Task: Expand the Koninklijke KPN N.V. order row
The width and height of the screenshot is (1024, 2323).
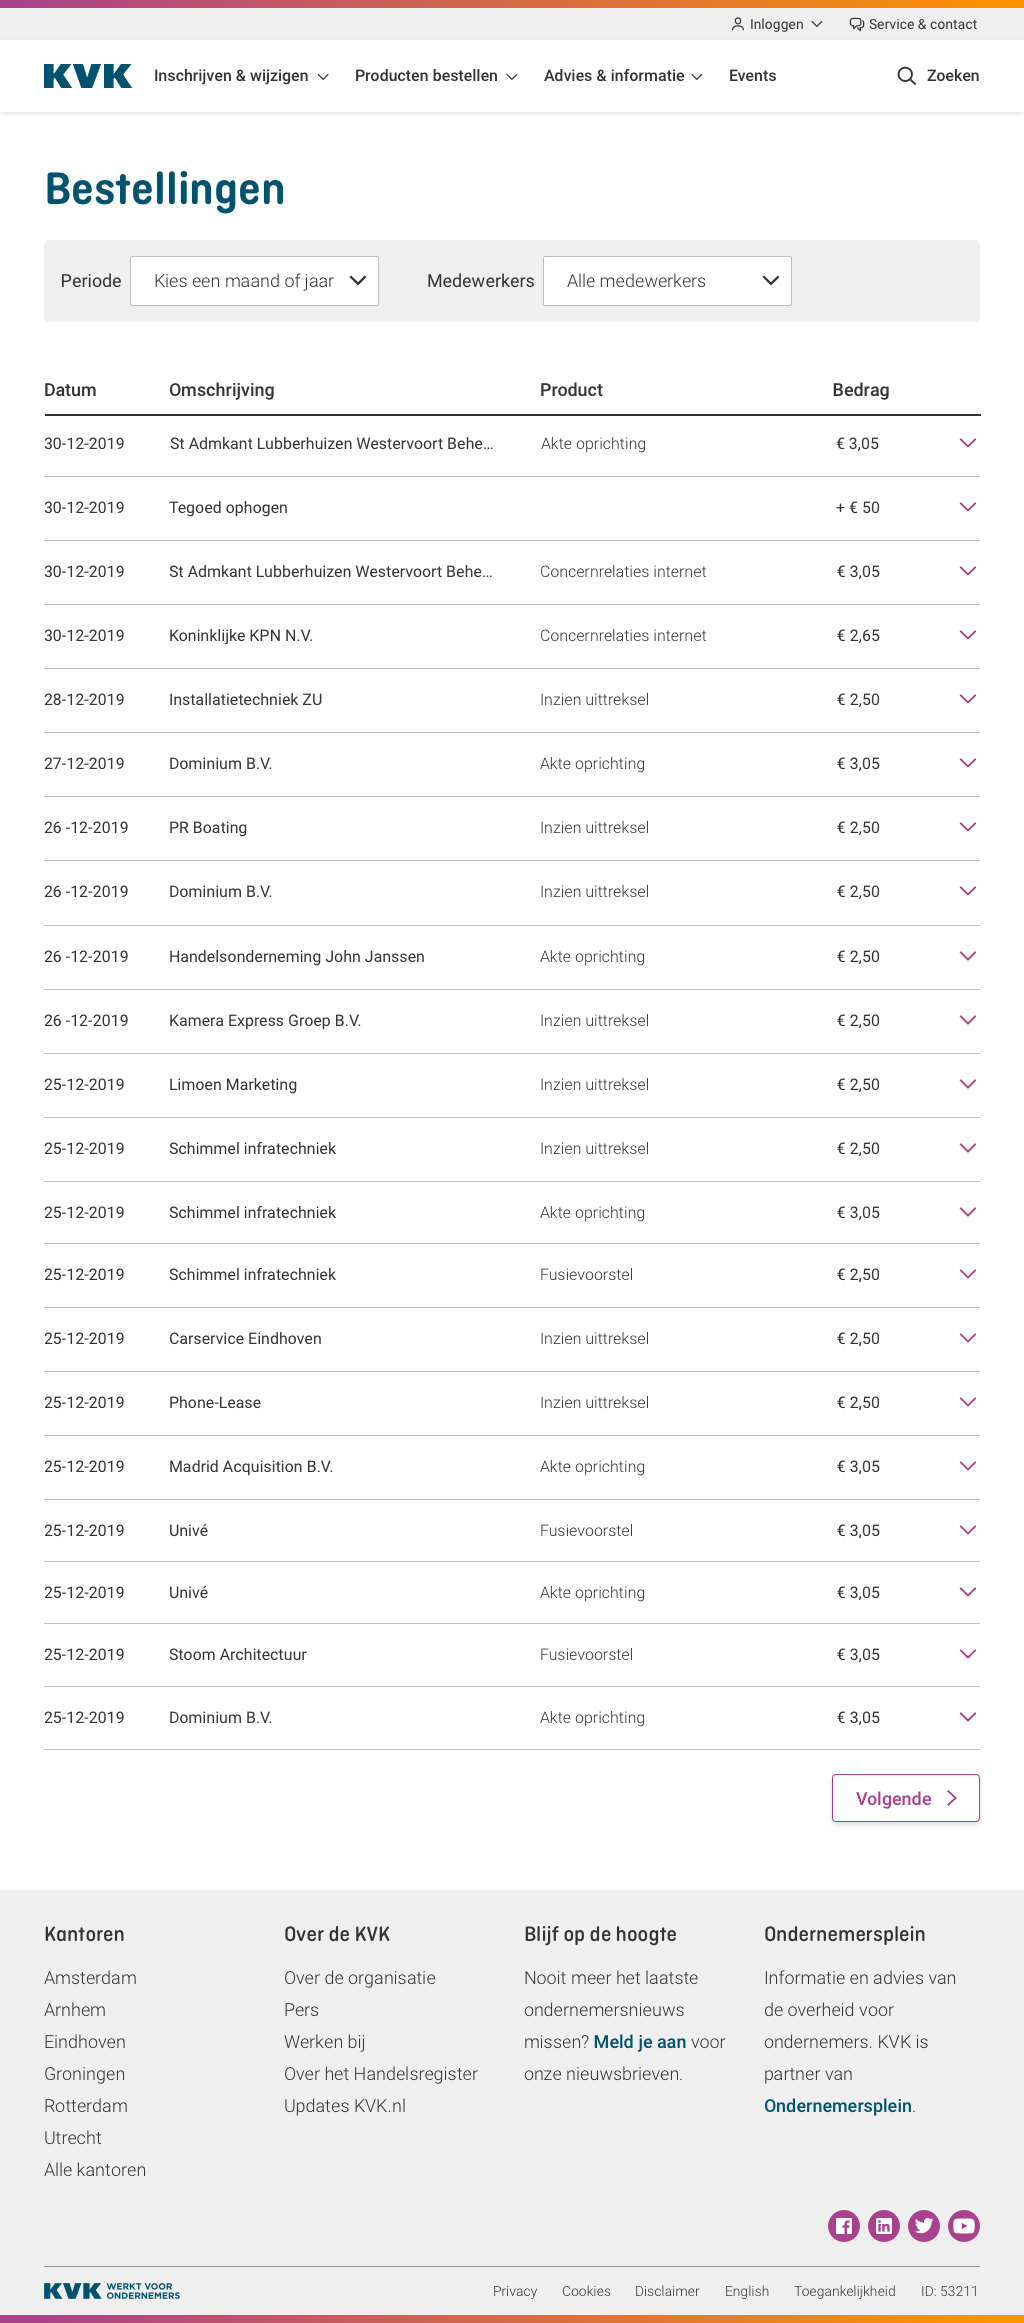Action: (x=967, y=635)
